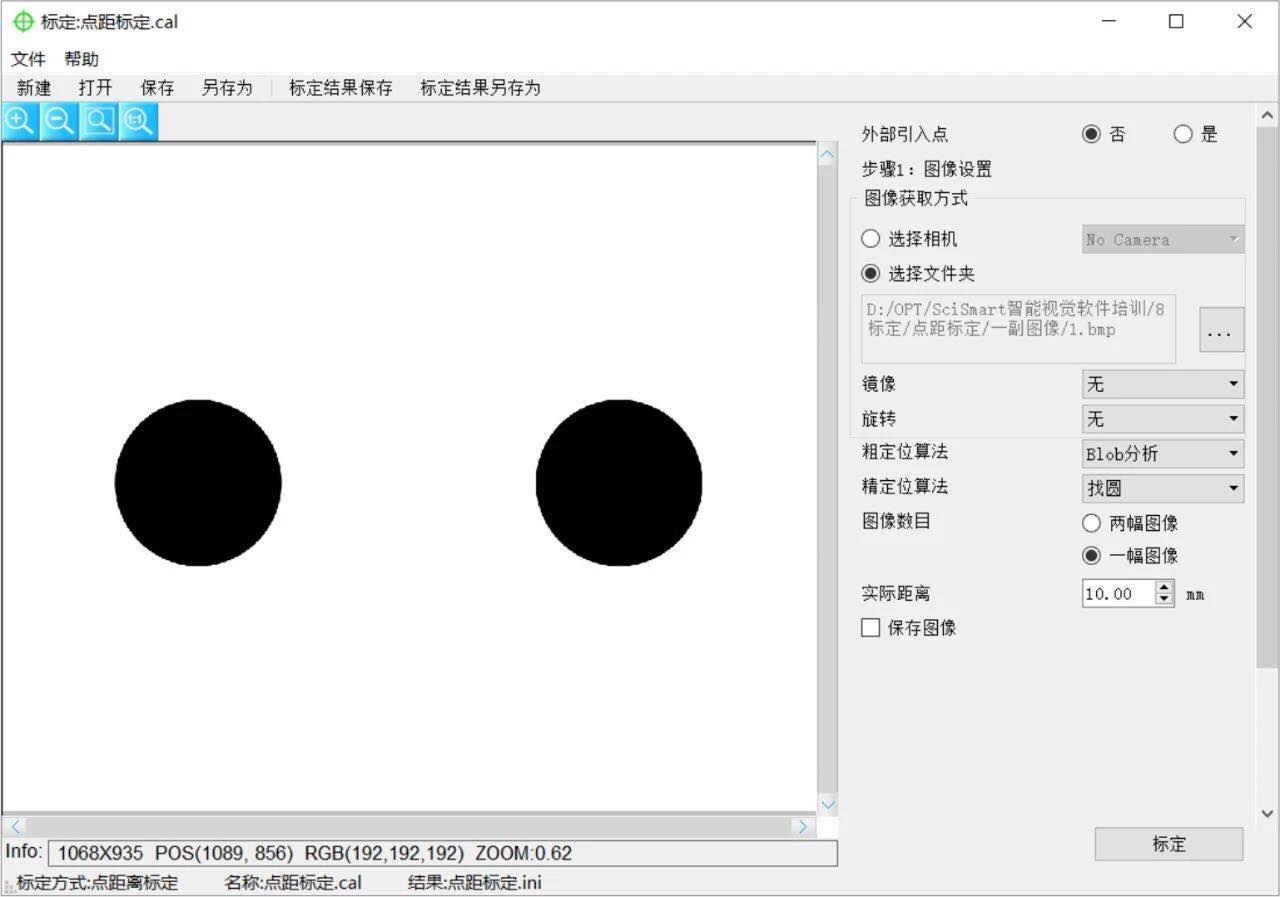Select 是 for 外部引入点
Image resolution: width=1280 pixels, height=897 pixels.
1183,134
